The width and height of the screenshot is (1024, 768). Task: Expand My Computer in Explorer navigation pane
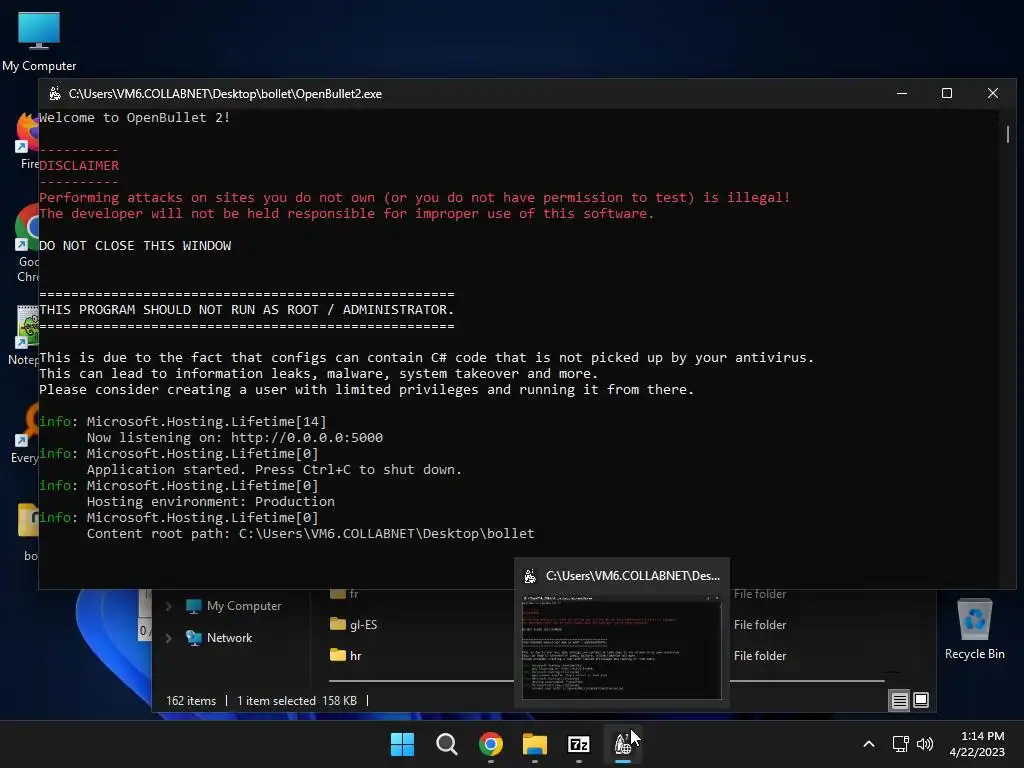pos(168,606)
